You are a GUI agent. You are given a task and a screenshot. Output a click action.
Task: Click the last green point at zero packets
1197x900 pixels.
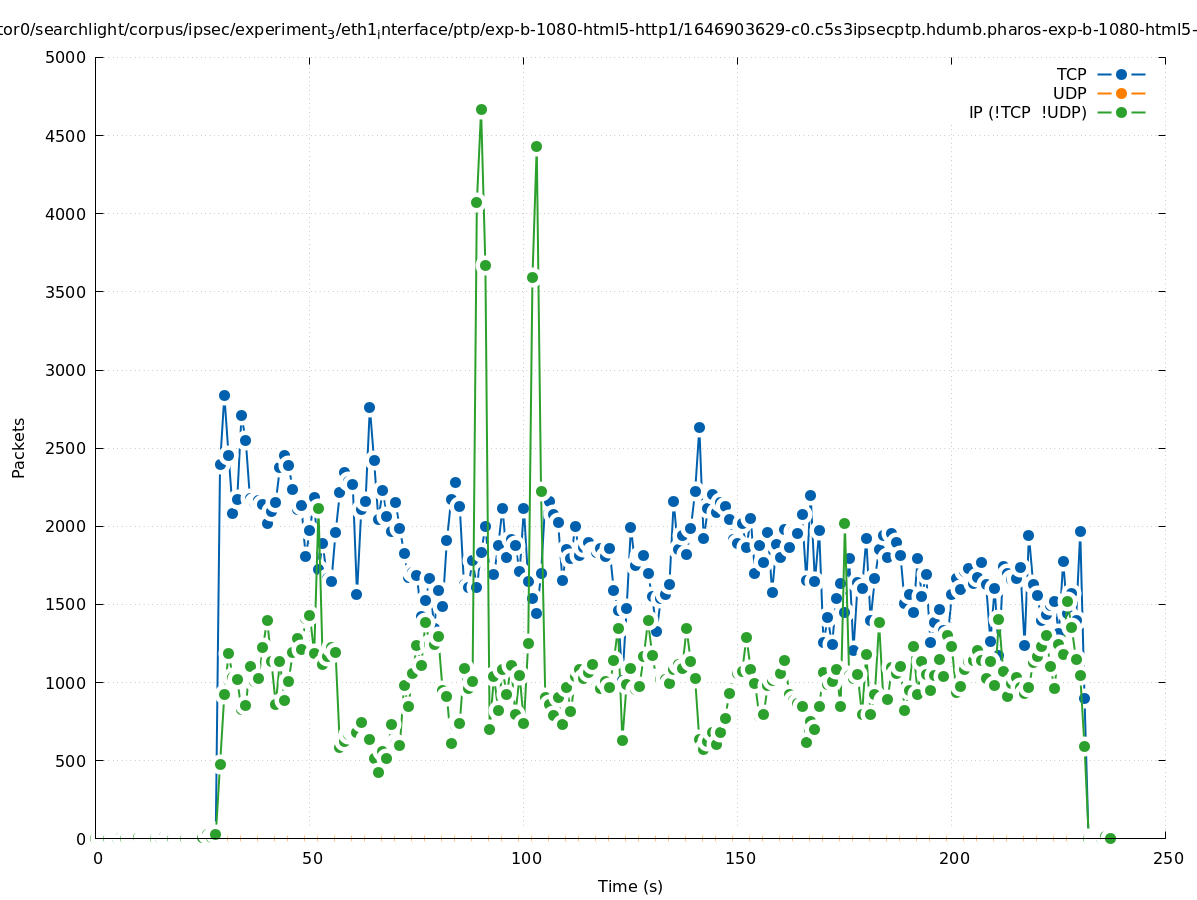[x=1109, y=838]
